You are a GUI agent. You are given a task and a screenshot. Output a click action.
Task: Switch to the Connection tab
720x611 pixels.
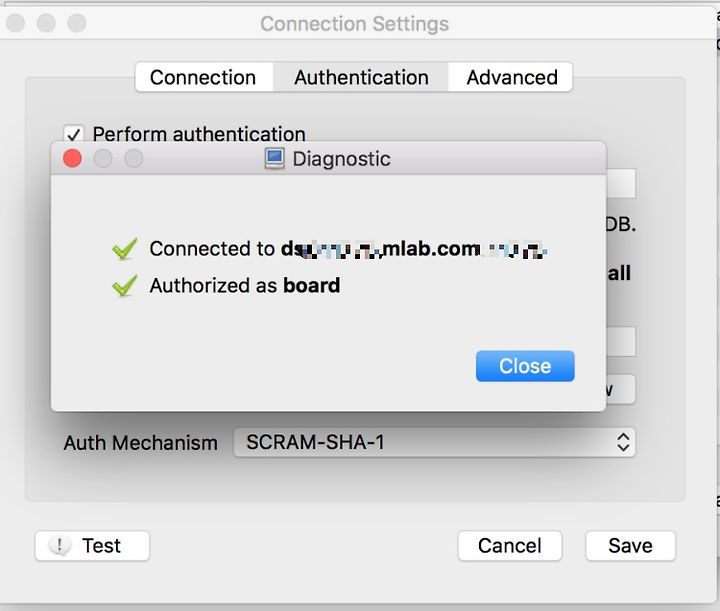pos(203,77)
